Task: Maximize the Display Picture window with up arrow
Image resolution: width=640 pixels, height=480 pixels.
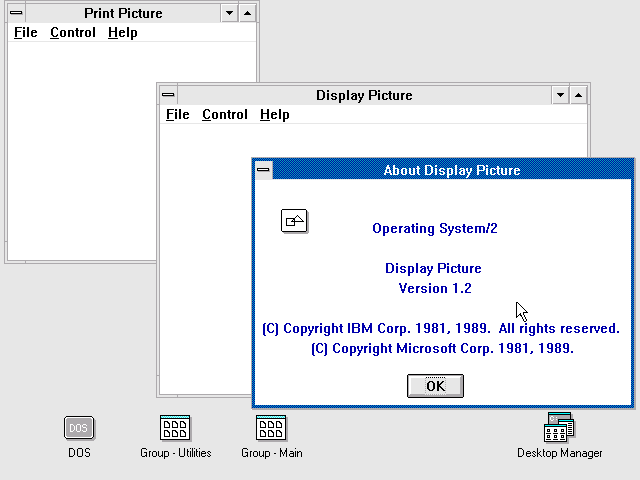Action: tap(578, 95)
